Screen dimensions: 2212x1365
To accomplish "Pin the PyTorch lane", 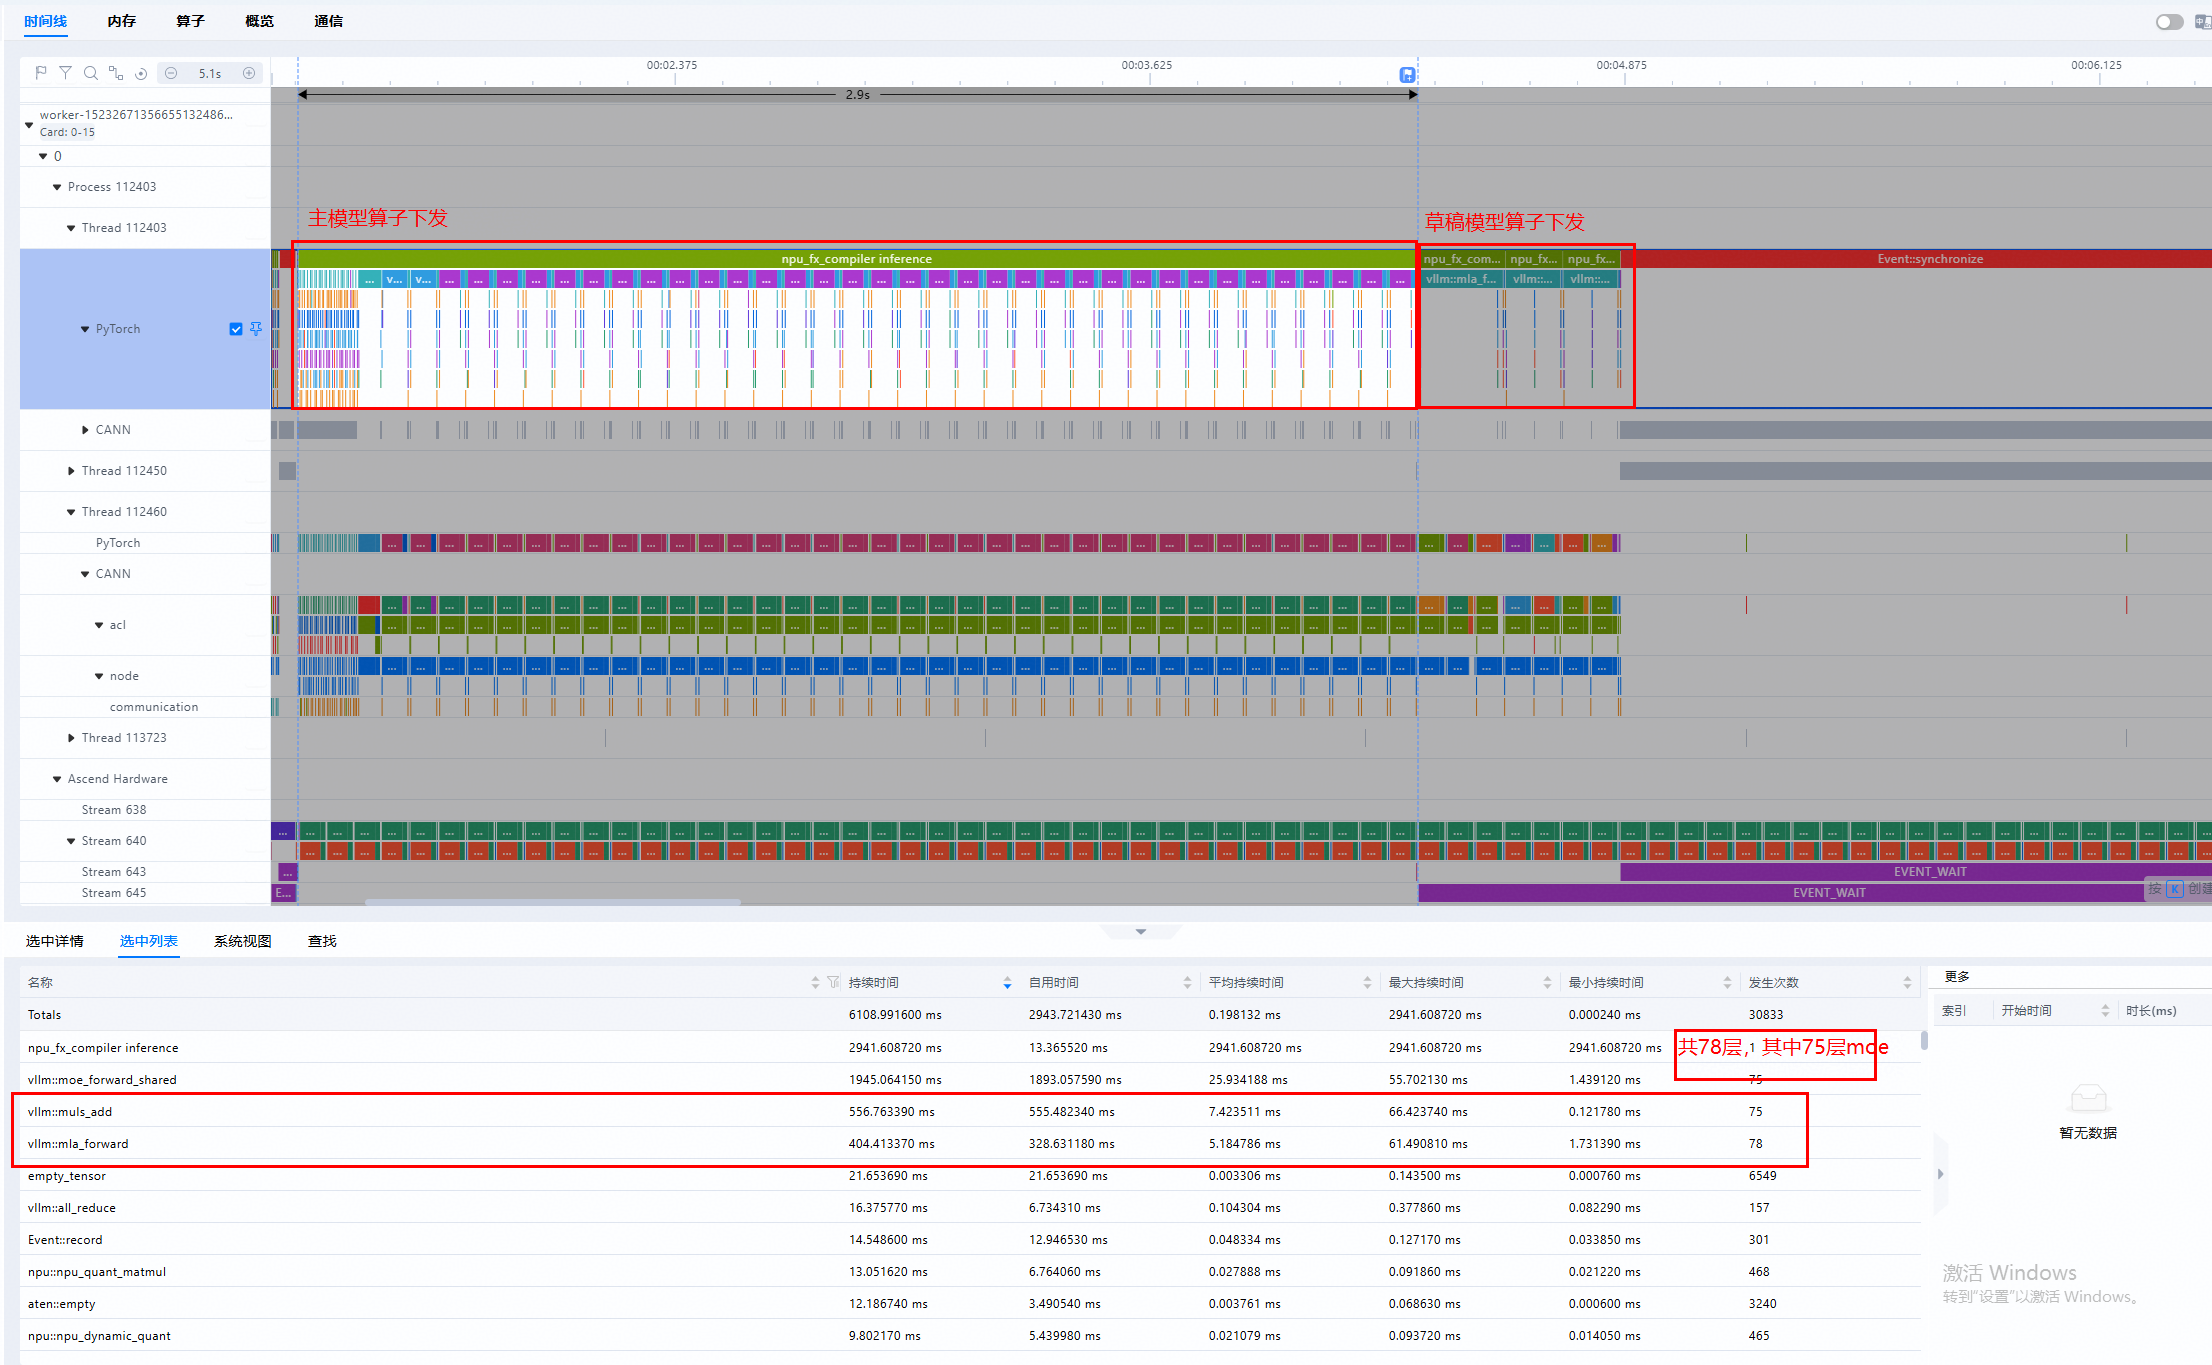I will [256, 329].
